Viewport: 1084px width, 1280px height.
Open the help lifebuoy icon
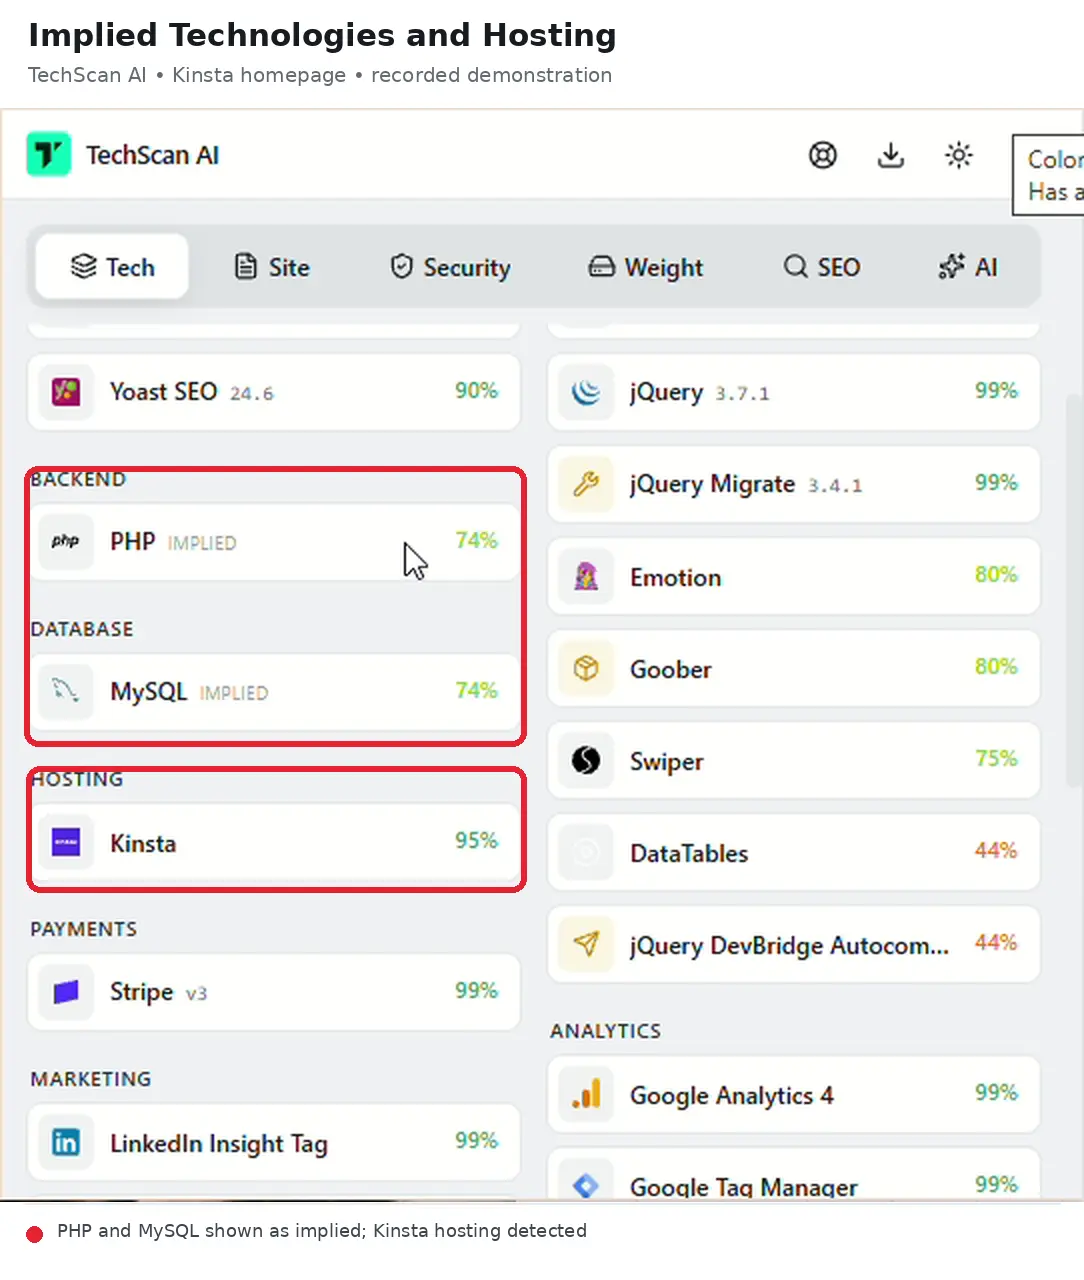coord(823,155)
